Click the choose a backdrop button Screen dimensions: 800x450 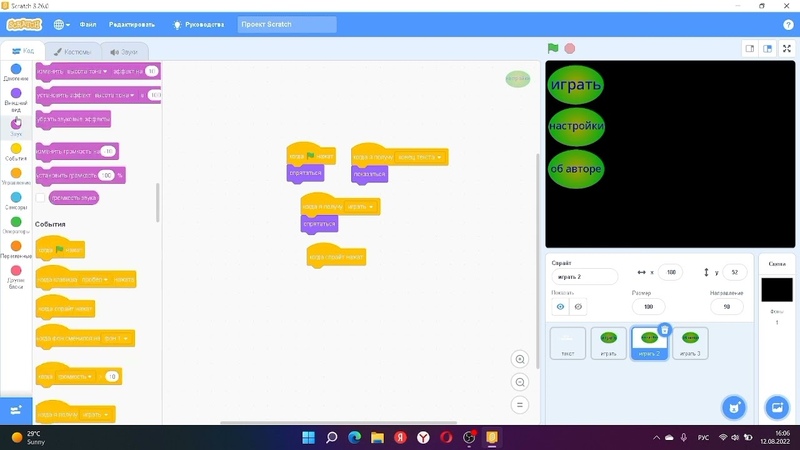[x=776, y=407]
